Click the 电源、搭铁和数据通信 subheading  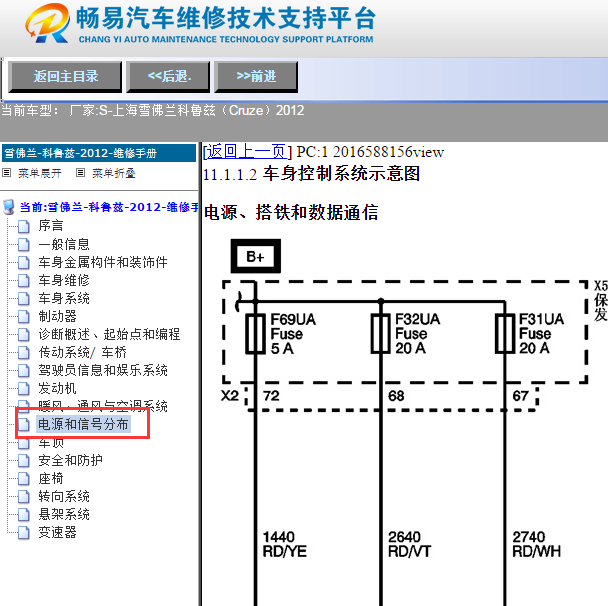pos(291,212)
